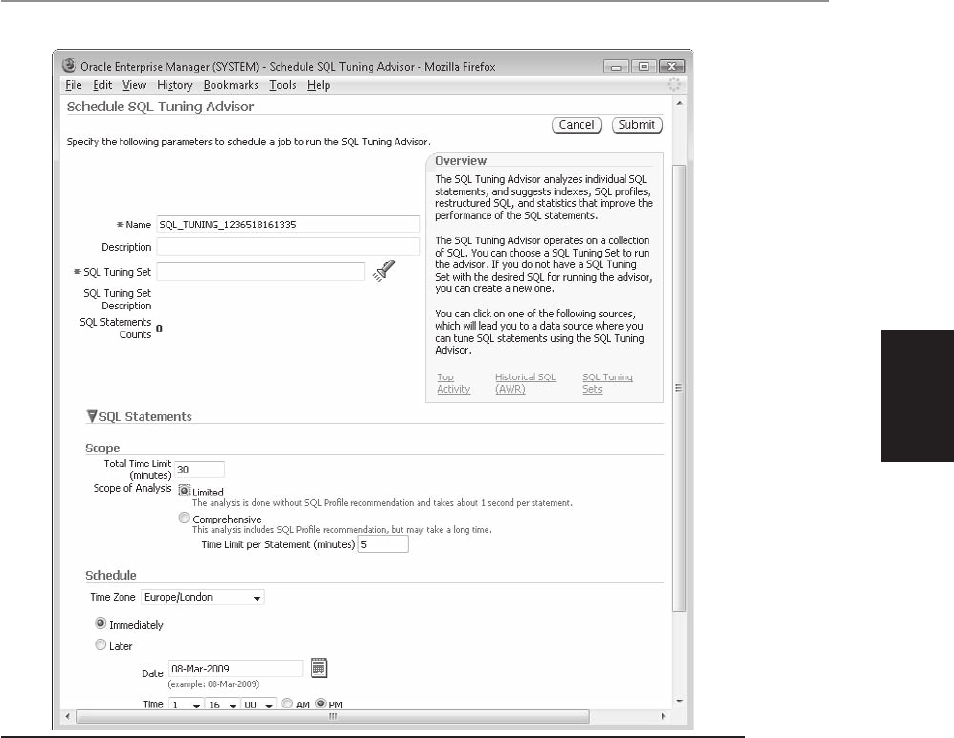Screen dimensions: 954x738
Task: Maximize the Firefox window
Action: click(x=644, y=66)
